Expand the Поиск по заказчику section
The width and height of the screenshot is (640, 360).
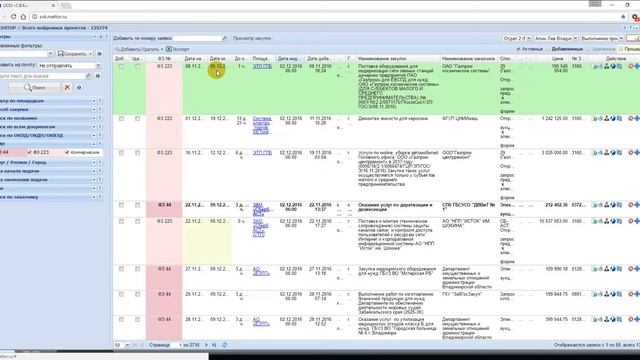coord(93,197)
